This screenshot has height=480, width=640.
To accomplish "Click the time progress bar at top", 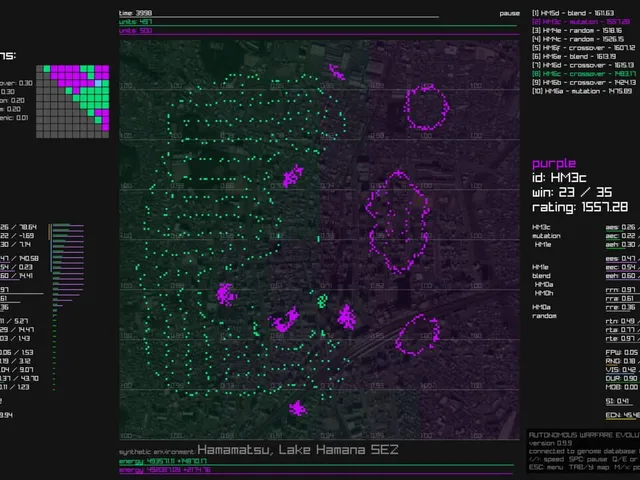I will click(x=279, y=17).
